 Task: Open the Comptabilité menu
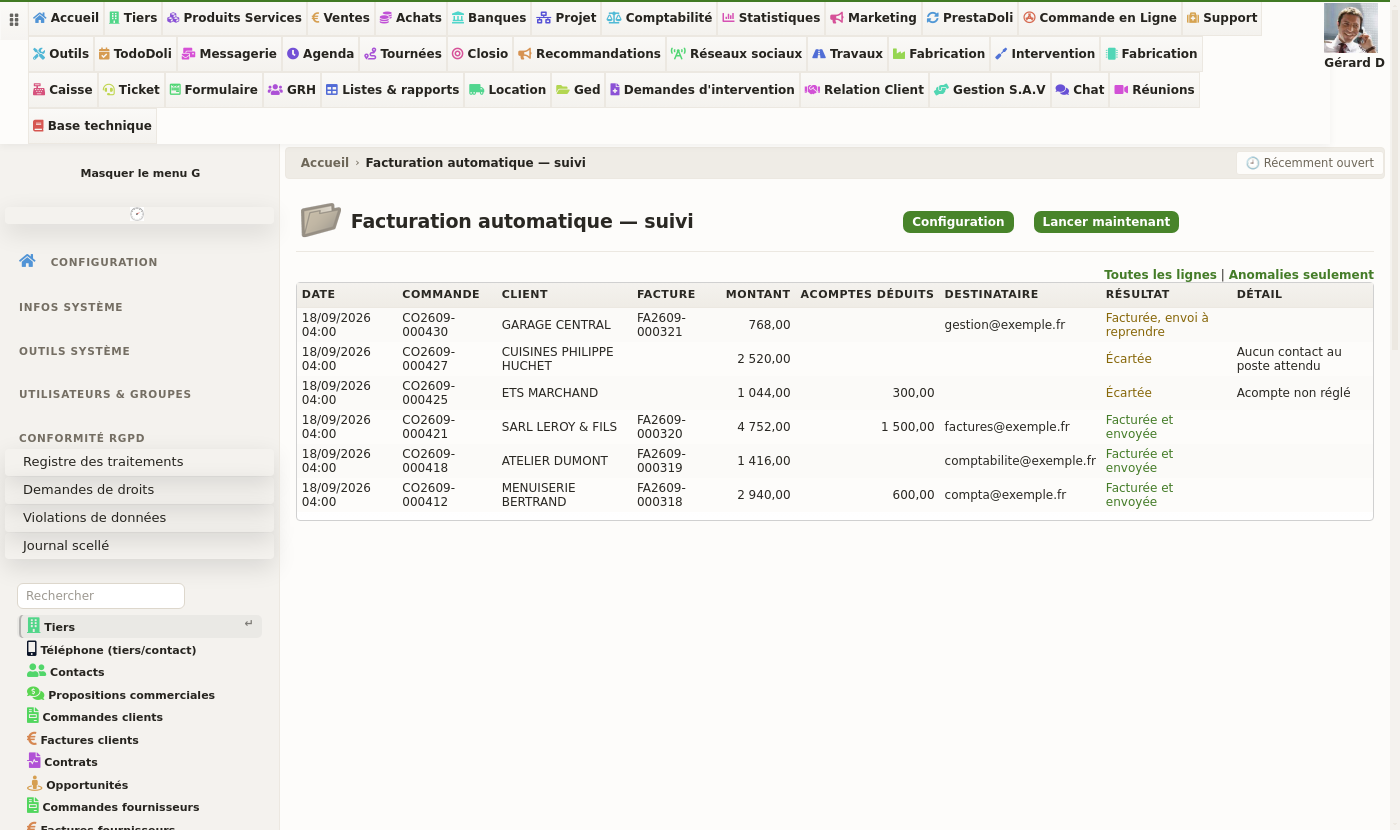coord(659,18)
